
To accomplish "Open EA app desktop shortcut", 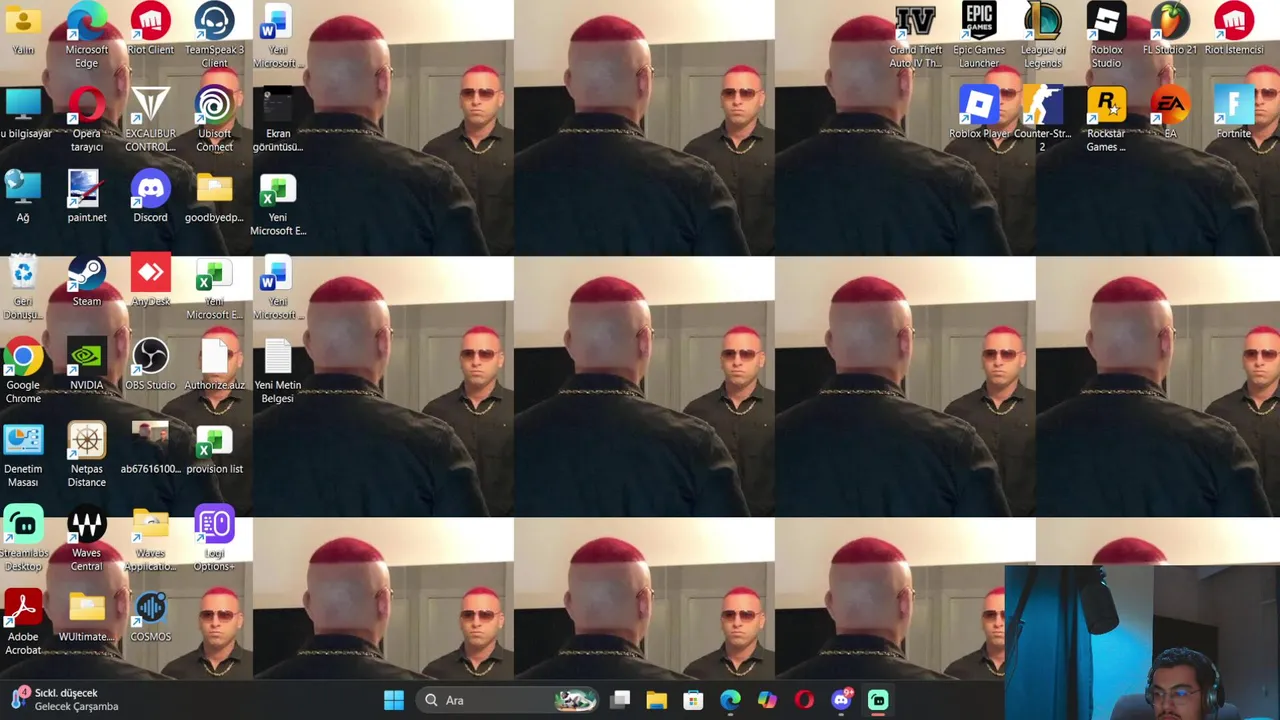I will 1170,112.
